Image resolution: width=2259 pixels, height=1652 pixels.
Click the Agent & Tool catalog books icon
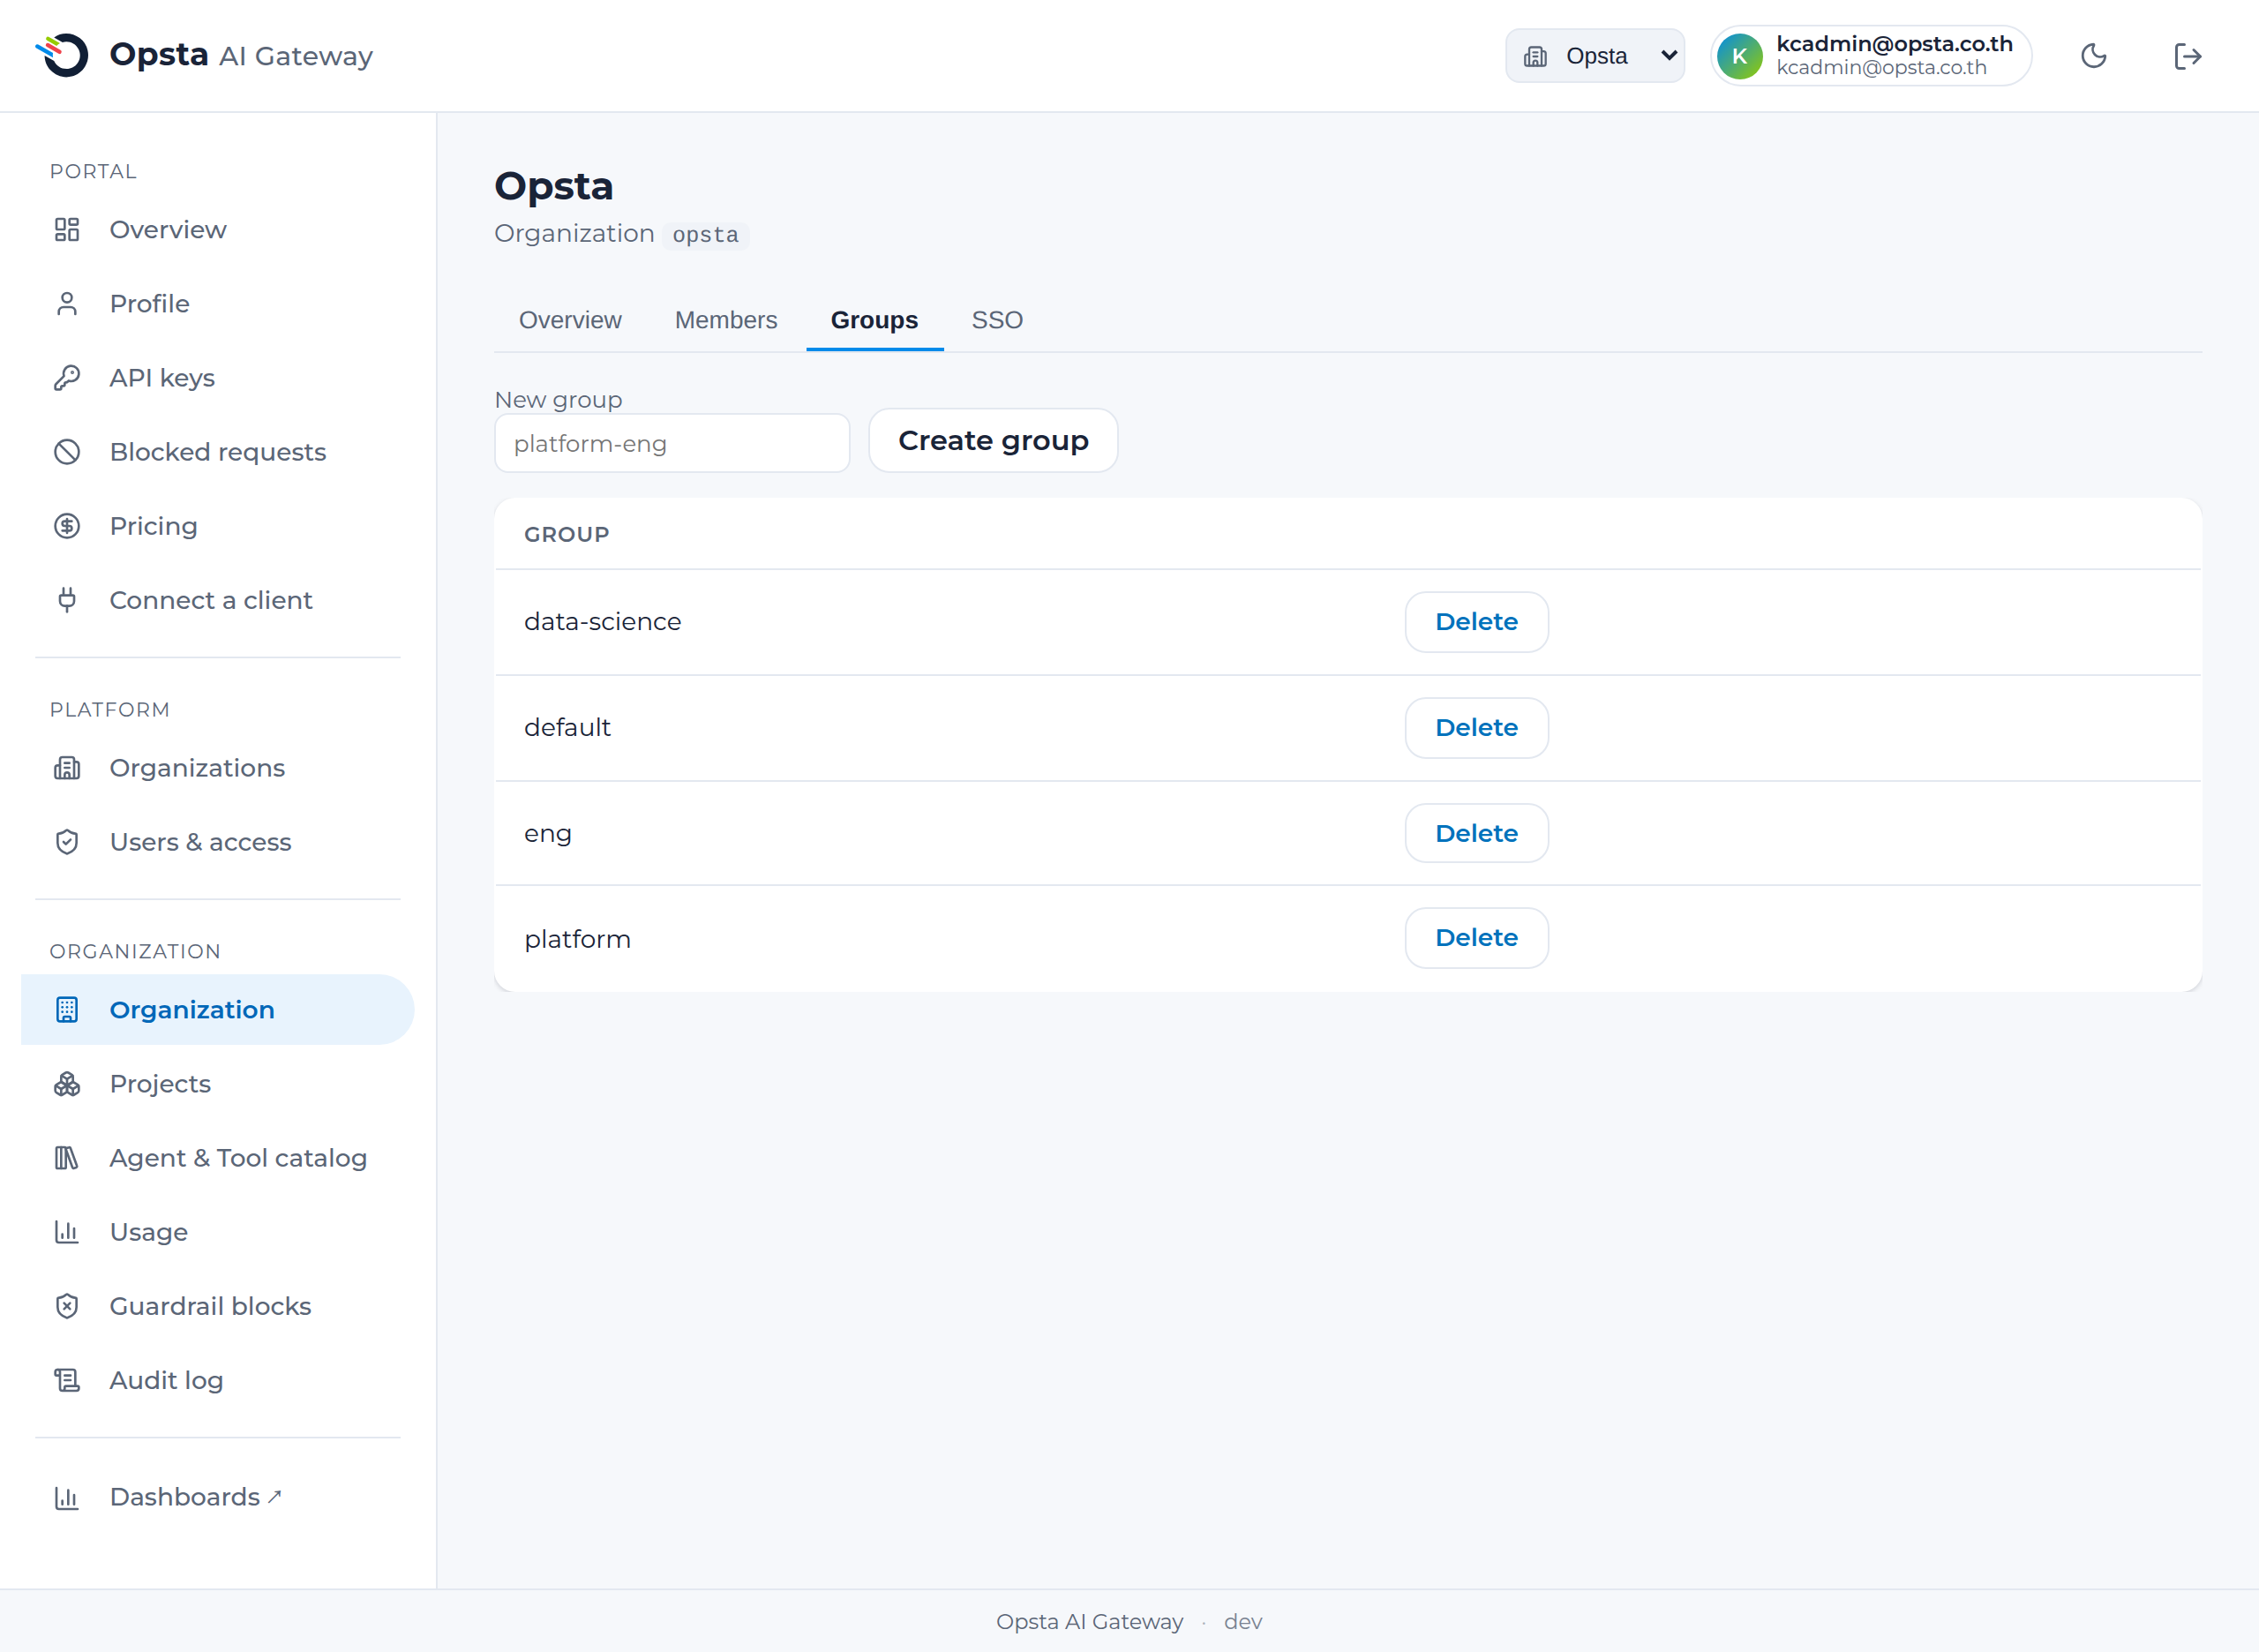coord(67,1158)
